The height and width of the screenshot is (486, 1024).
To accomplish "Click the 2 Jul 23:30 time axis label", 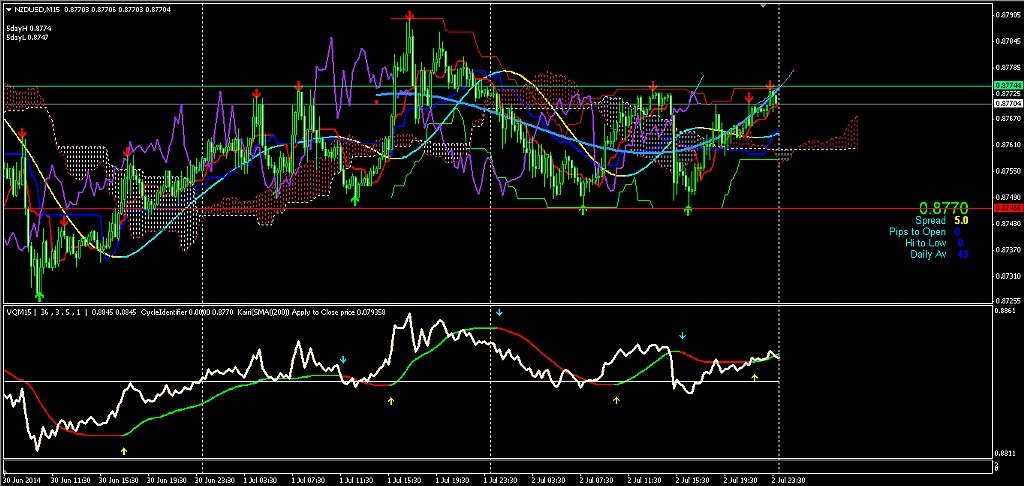I will (790, 479).
